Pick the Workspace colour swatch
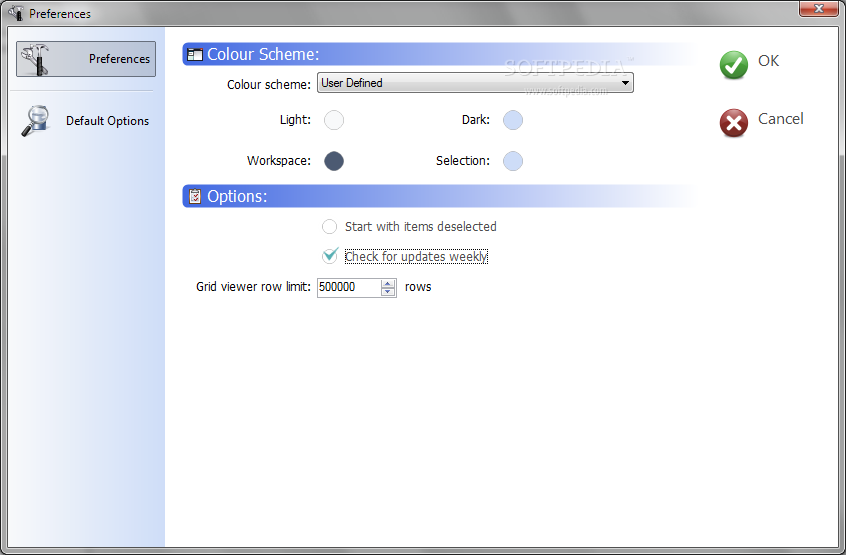Screen dimensions: 846x555 334,161
